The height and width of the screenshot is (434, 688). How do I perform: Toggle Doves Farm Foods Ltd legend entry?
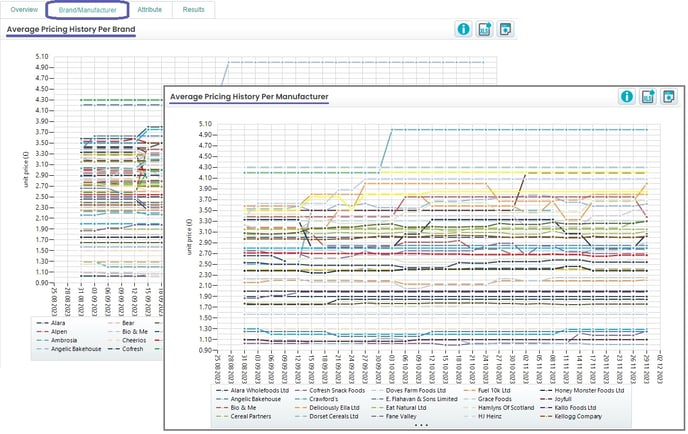(x=408, y=390)
